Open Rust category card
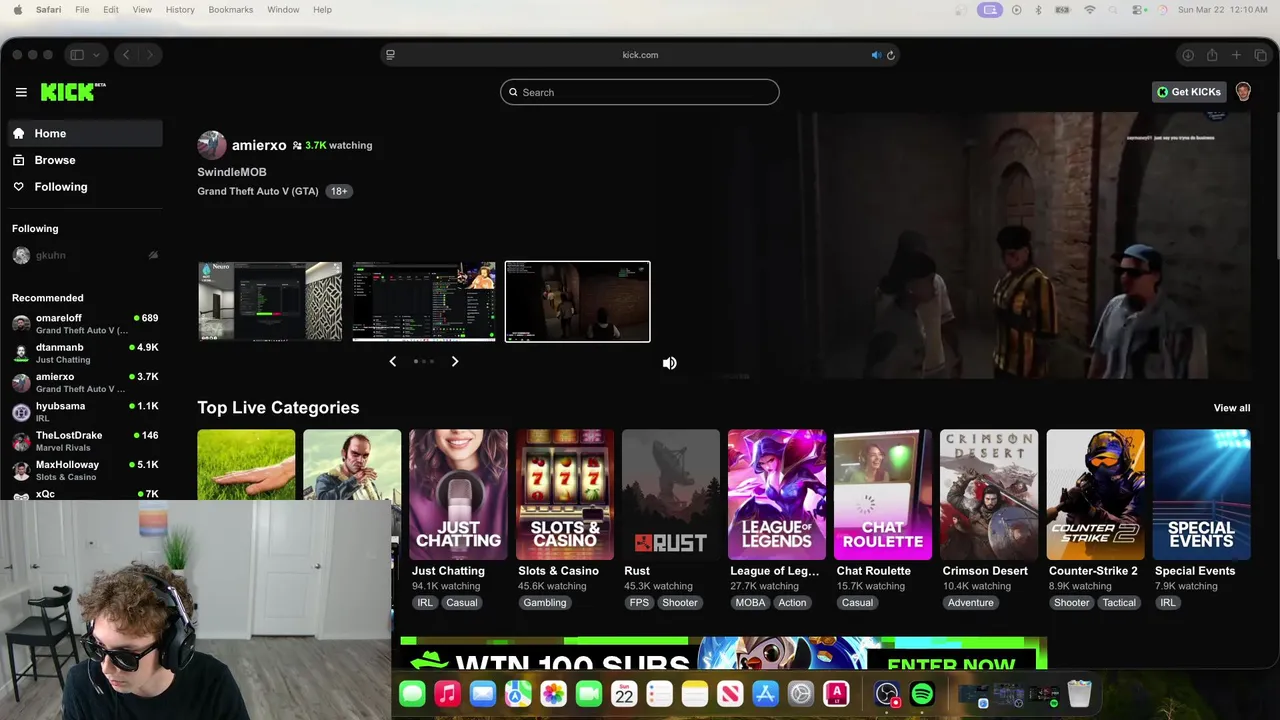 [x=671, y=495]
